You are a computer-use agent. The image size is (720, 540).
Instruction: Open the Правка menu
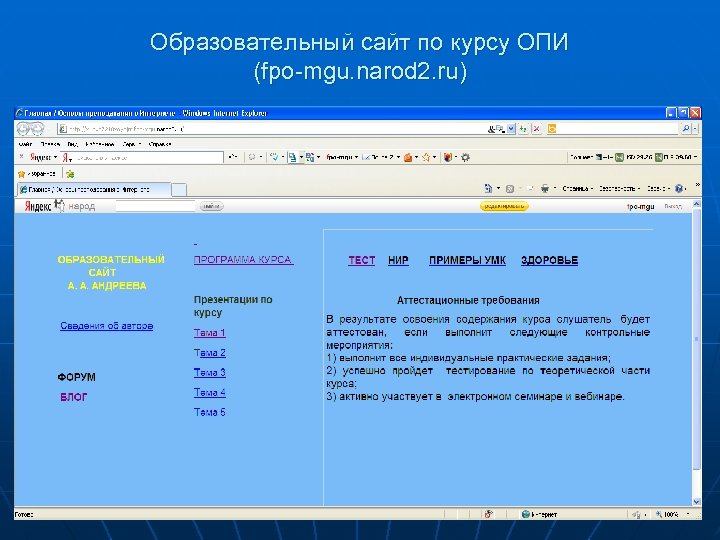51,144
